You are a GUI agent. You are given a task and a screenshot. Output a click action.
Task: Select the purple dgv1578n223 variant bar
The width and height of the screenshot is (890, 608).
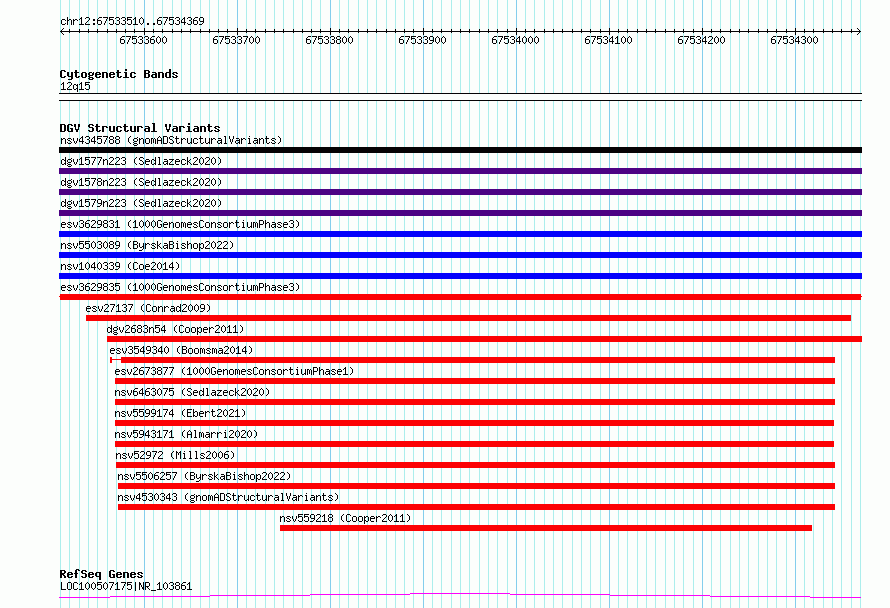(460, 192)
